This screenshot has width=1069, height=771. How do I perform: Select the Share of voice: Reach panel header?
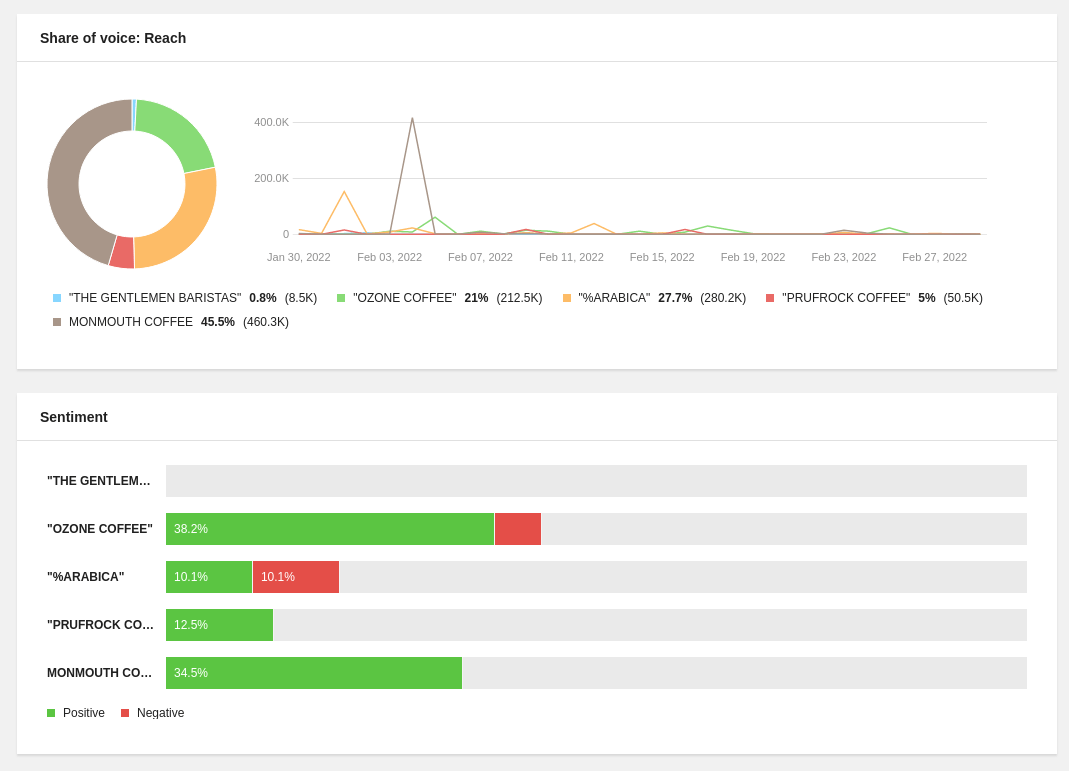coord(113,38)
